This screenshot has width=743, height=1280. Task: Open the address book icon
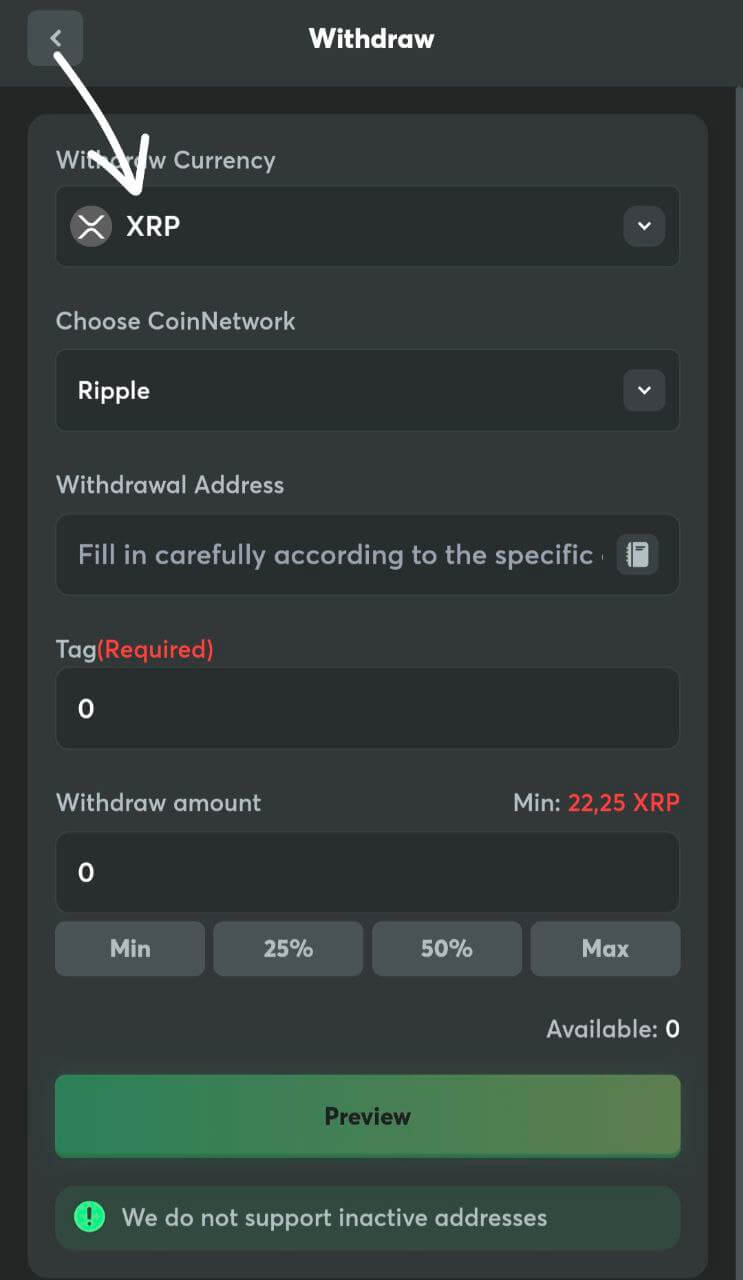(638, 554)
